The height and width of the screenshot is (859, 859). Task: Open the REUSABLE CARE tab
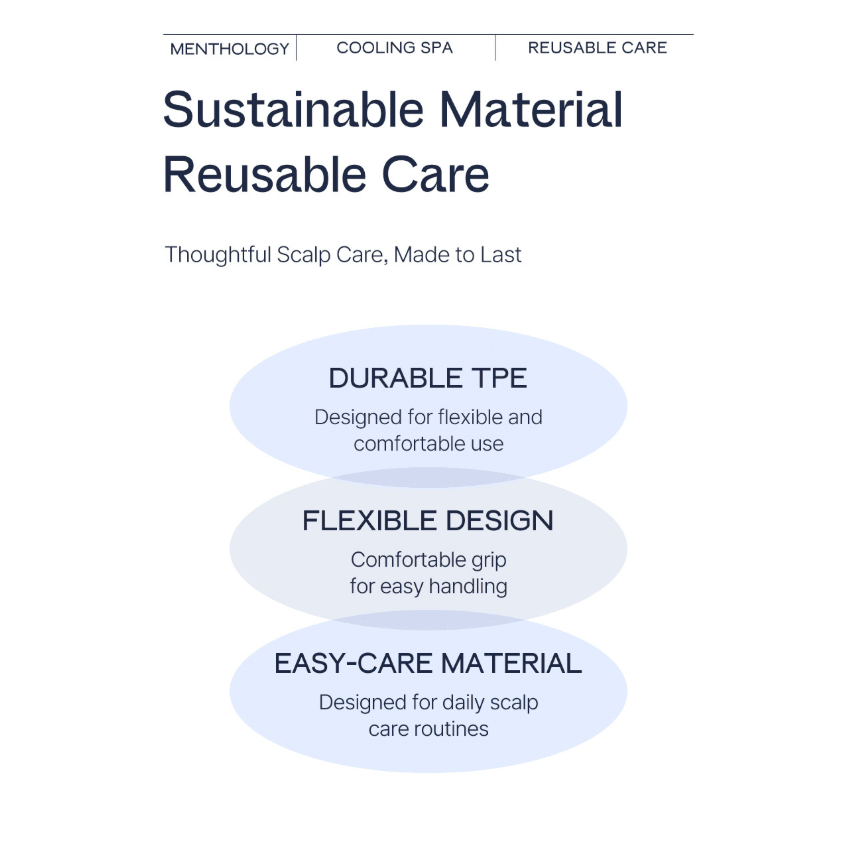tap(597, 48)
